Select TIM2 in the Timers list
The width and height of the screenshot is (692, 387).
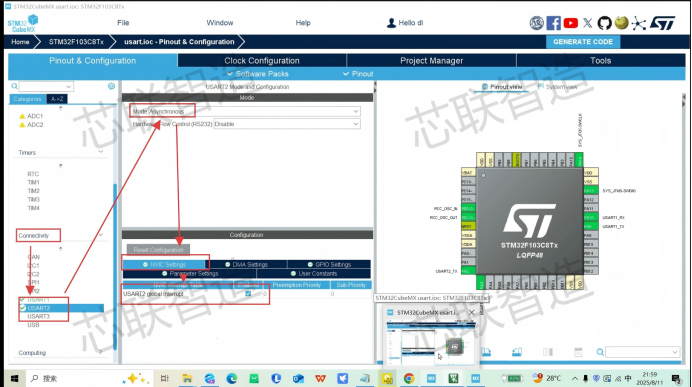click(34, 191)
